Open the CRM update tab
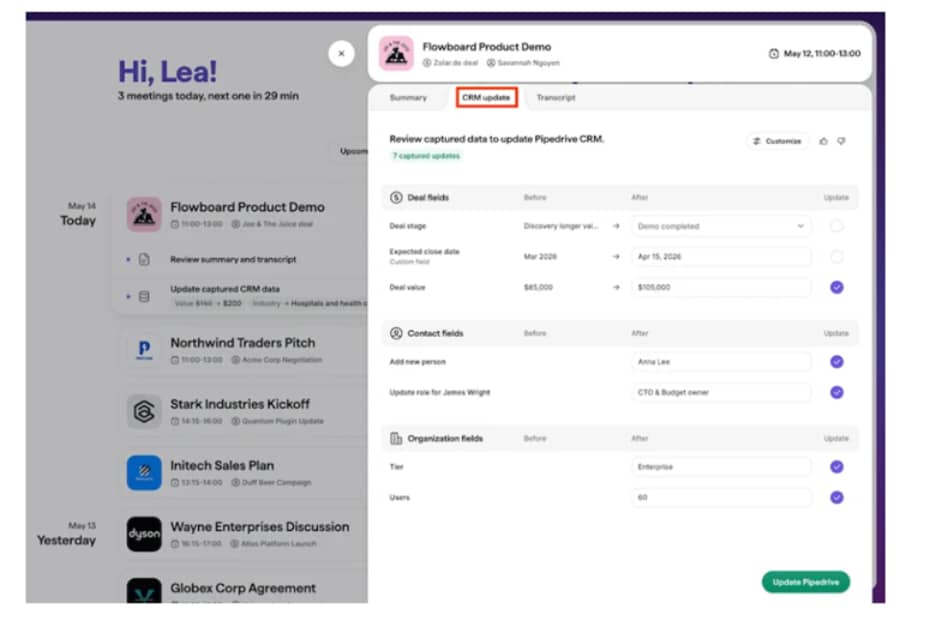936x627 pixels. click(487, 97)
